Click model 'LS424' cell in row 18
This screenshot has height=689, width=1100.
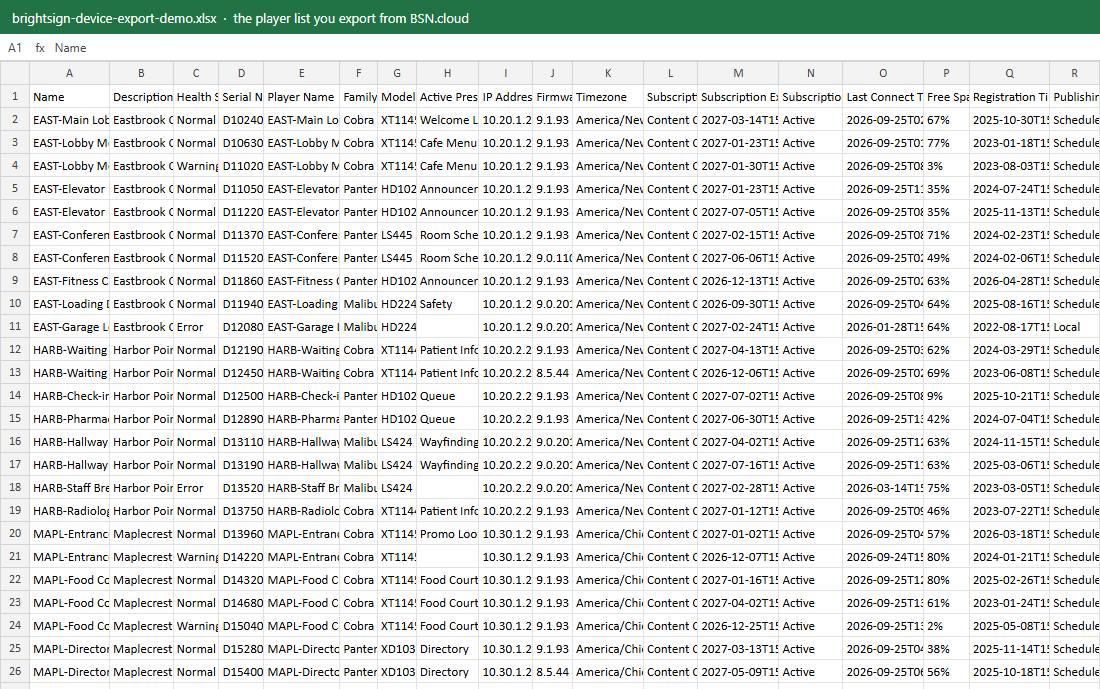pos(397,488)
